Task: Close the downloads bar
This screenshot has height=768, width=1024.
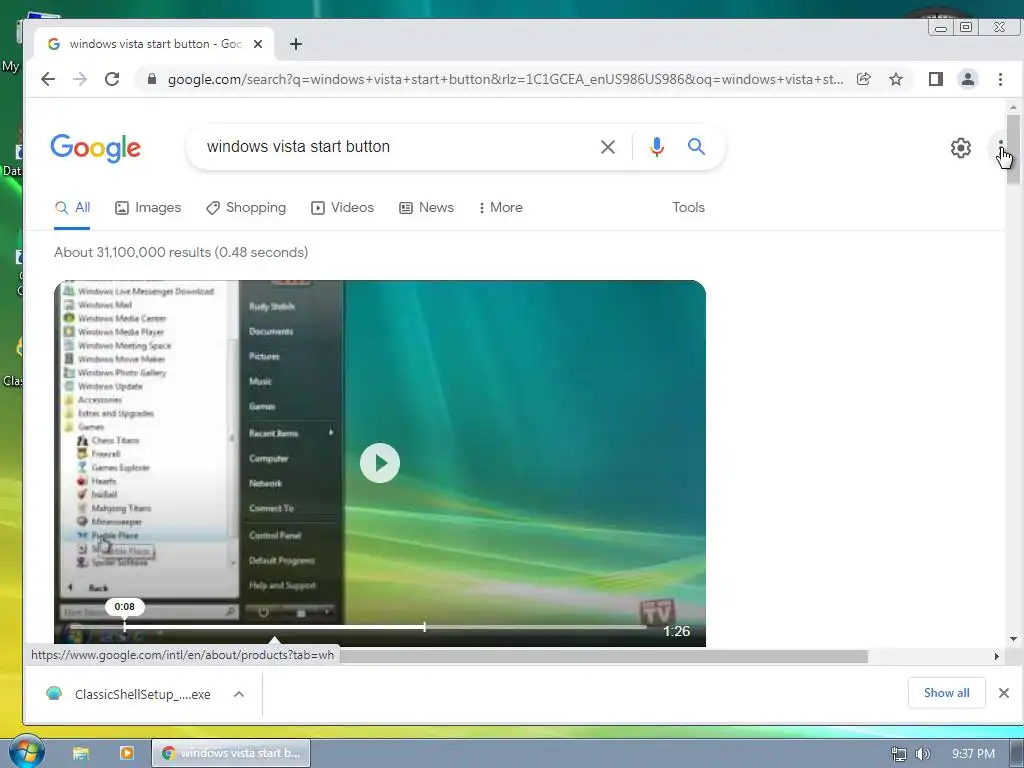Action: [x=1004, y=693]
